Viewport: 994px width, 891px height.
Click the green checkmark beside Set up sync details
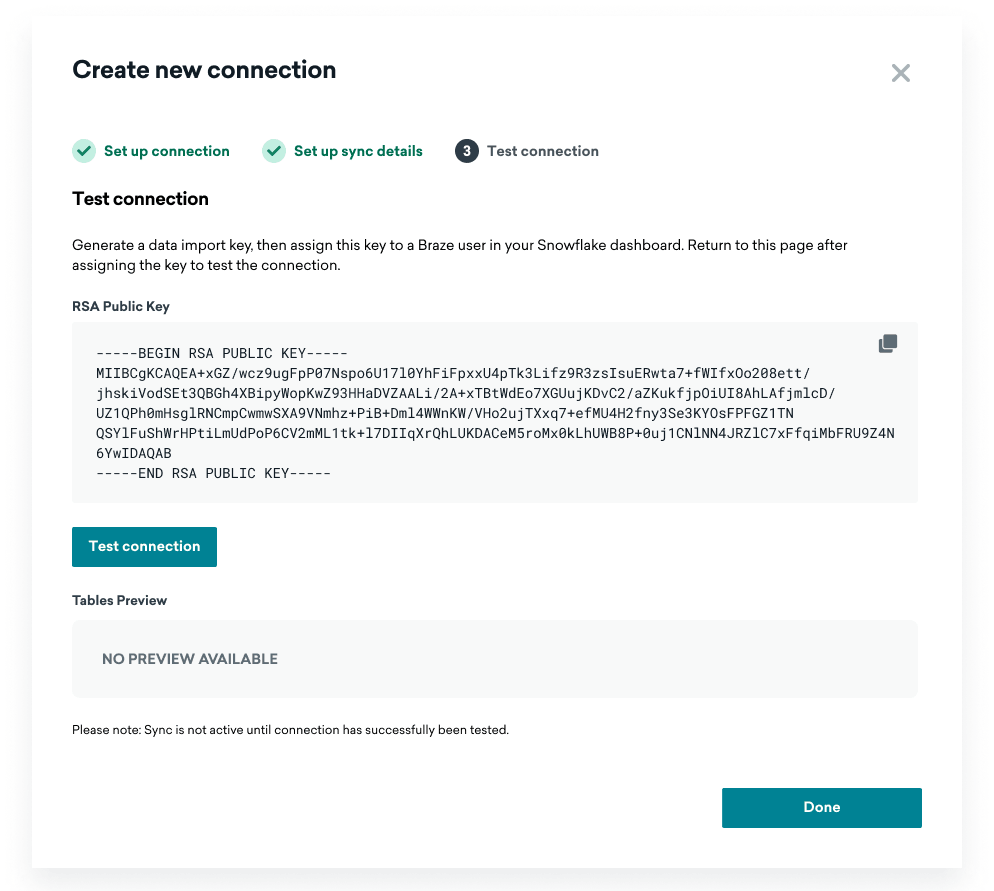click(274, 151)
